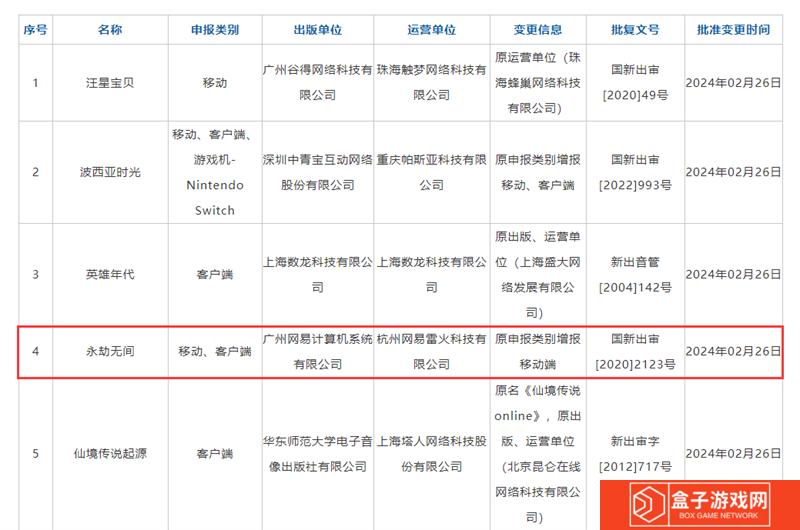Click serial number 4 cell
This screenshot has height=530, width=800.
(x=35, y=351)
